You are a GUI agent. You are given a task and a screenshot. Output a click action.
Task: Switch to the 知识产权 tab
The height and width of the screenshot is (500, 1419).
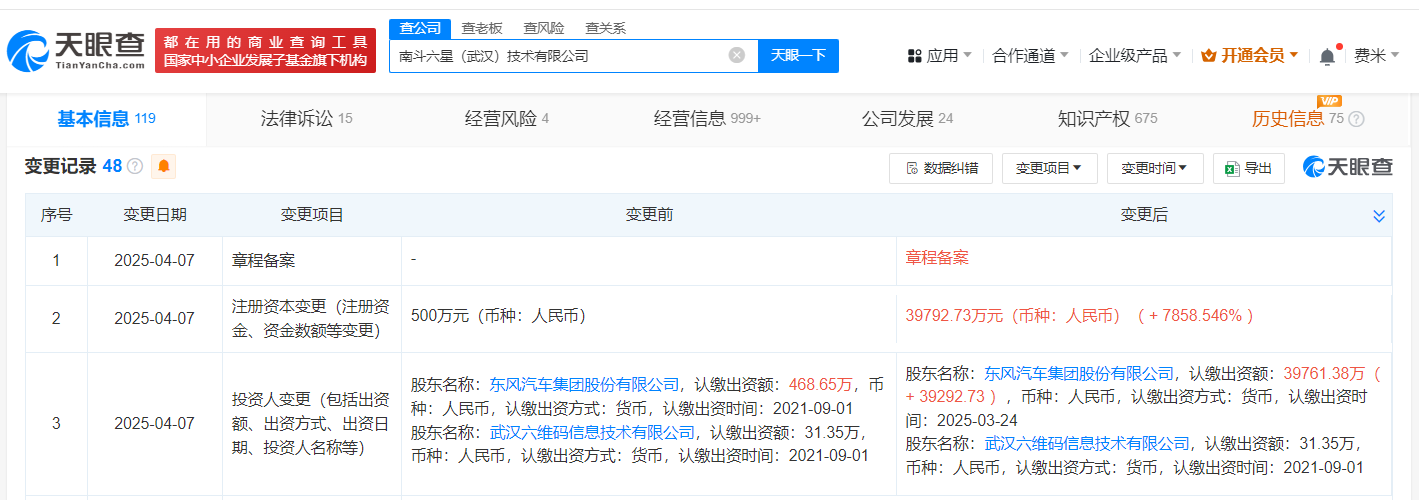[x=1108, y=119]
